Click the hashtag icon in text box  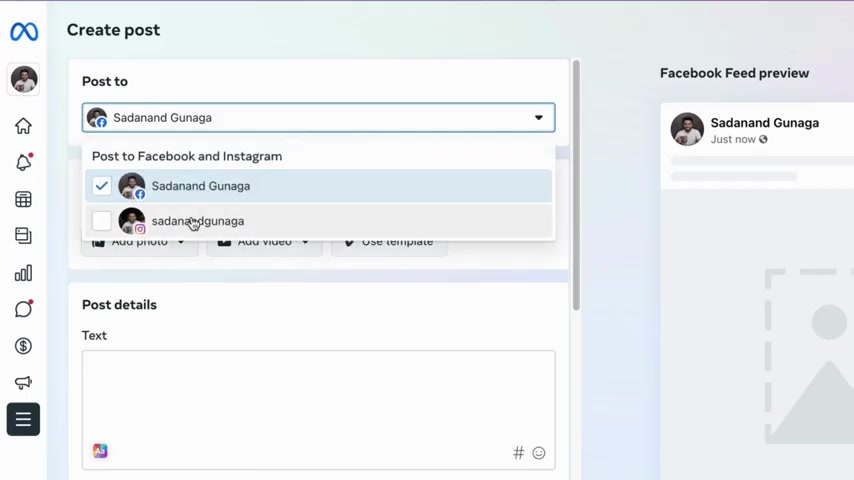coord(518,453)
